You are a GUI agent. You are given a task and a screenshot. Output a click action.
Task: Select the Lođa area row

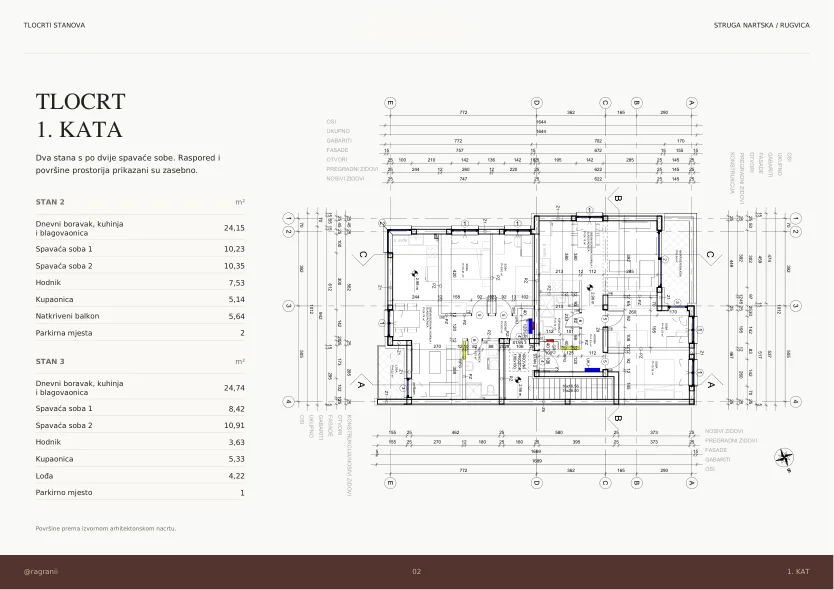coord(140,476)
